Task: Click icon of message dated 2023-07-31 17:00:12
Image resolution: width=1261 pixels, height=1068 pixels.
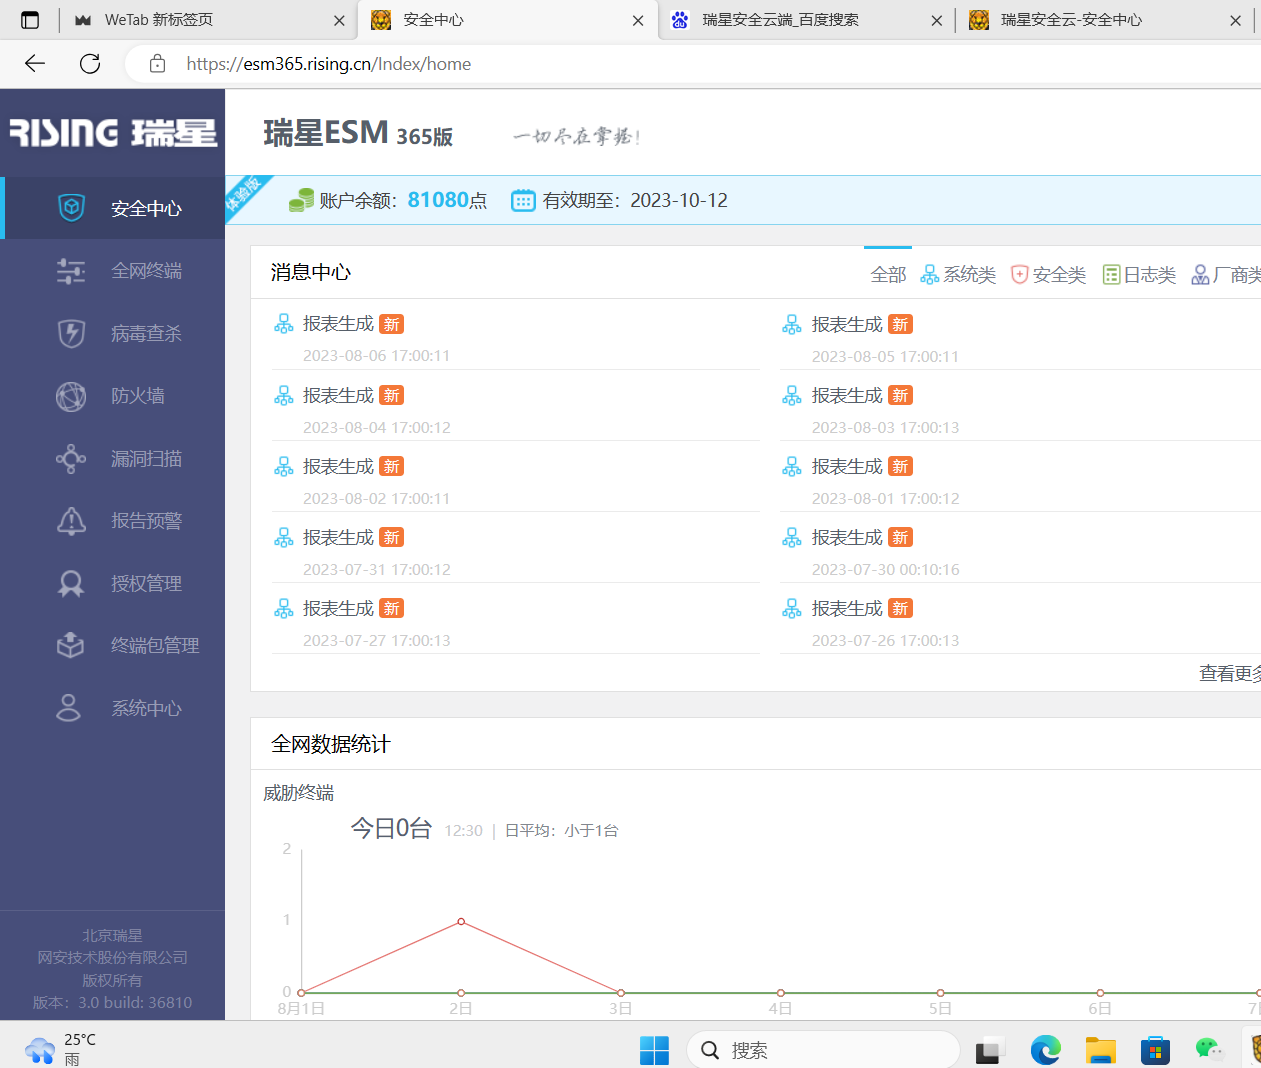Action: point(284,538)
